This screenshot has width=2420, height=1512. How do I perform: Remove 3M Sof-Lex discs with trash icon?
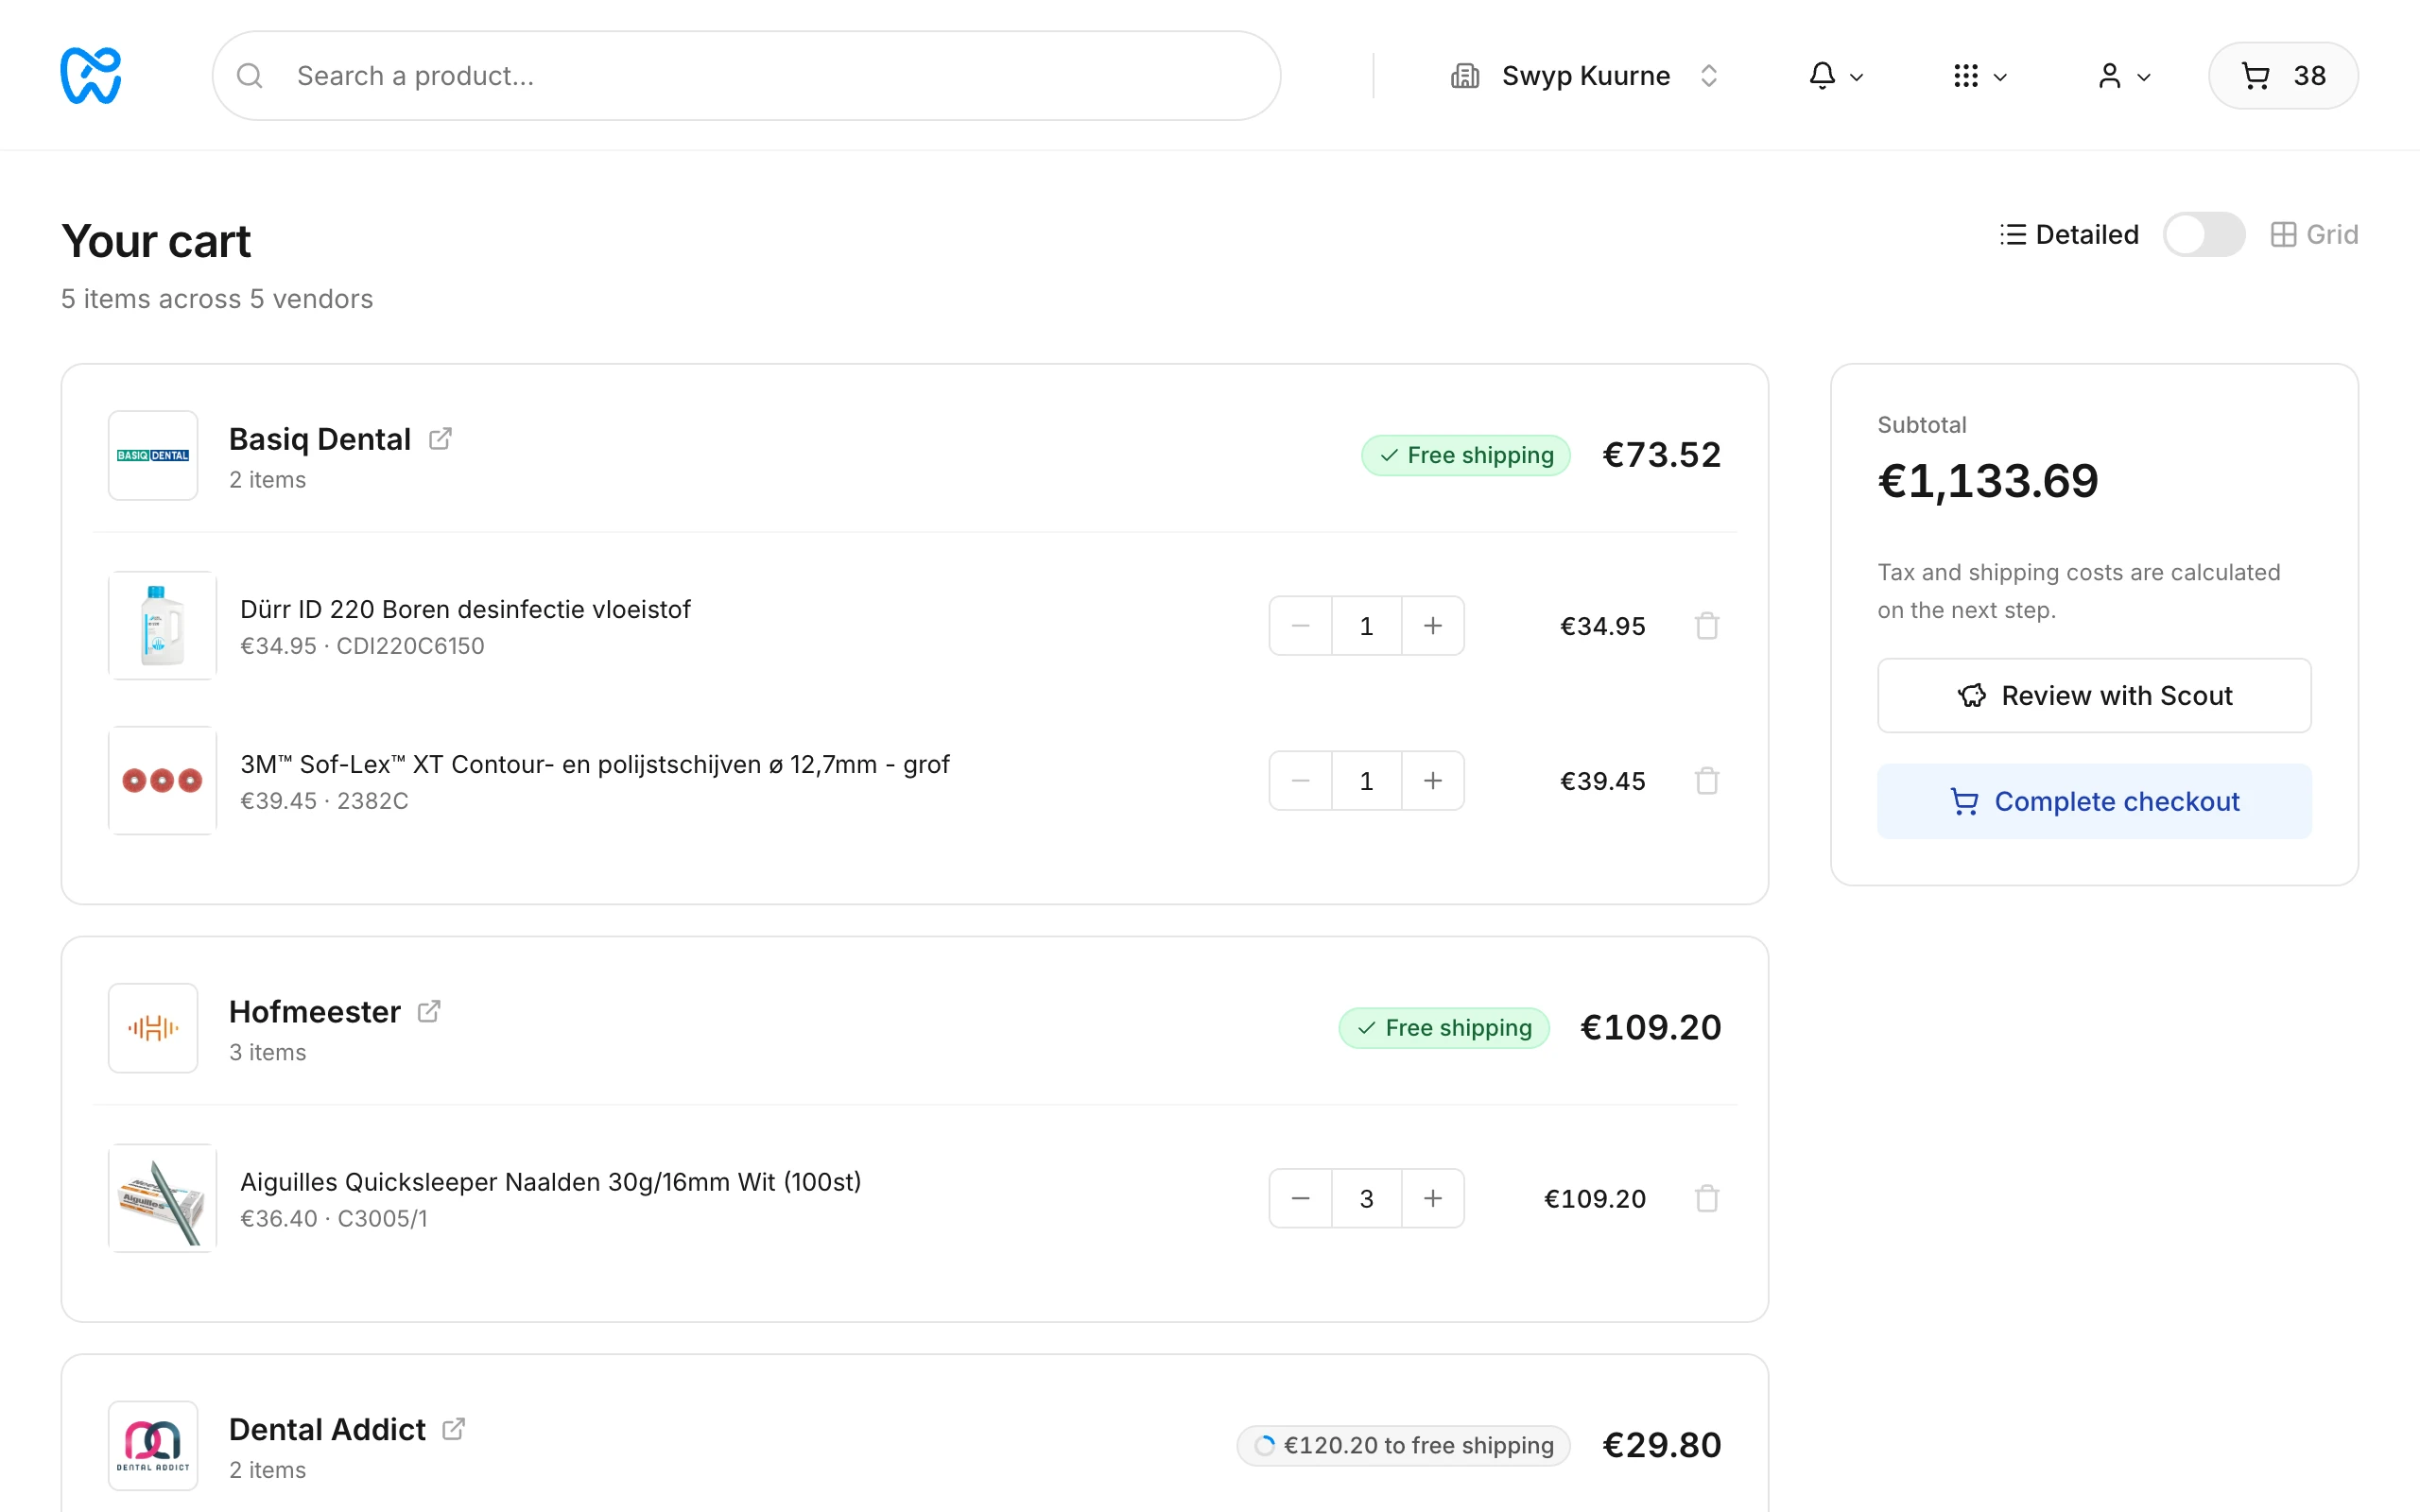click(1707, 781)
